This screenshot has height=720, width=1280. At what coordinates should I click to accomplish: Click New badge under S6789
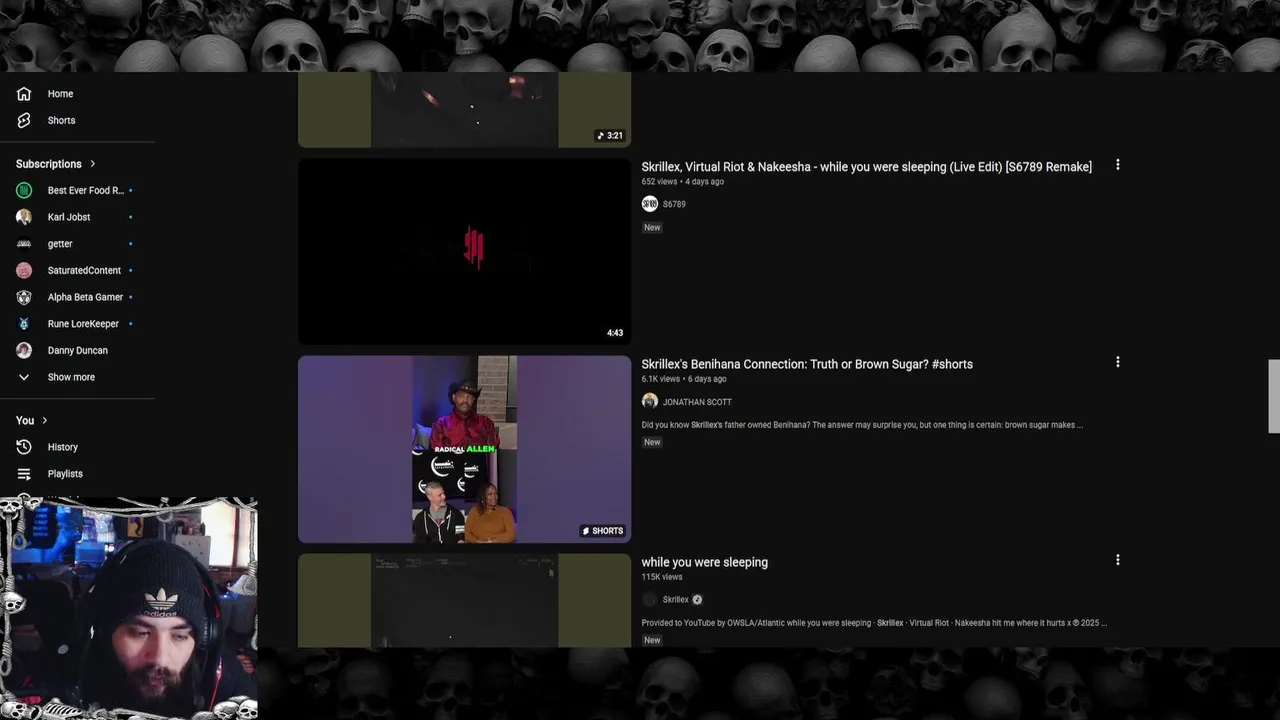click(x=652, y=228)
